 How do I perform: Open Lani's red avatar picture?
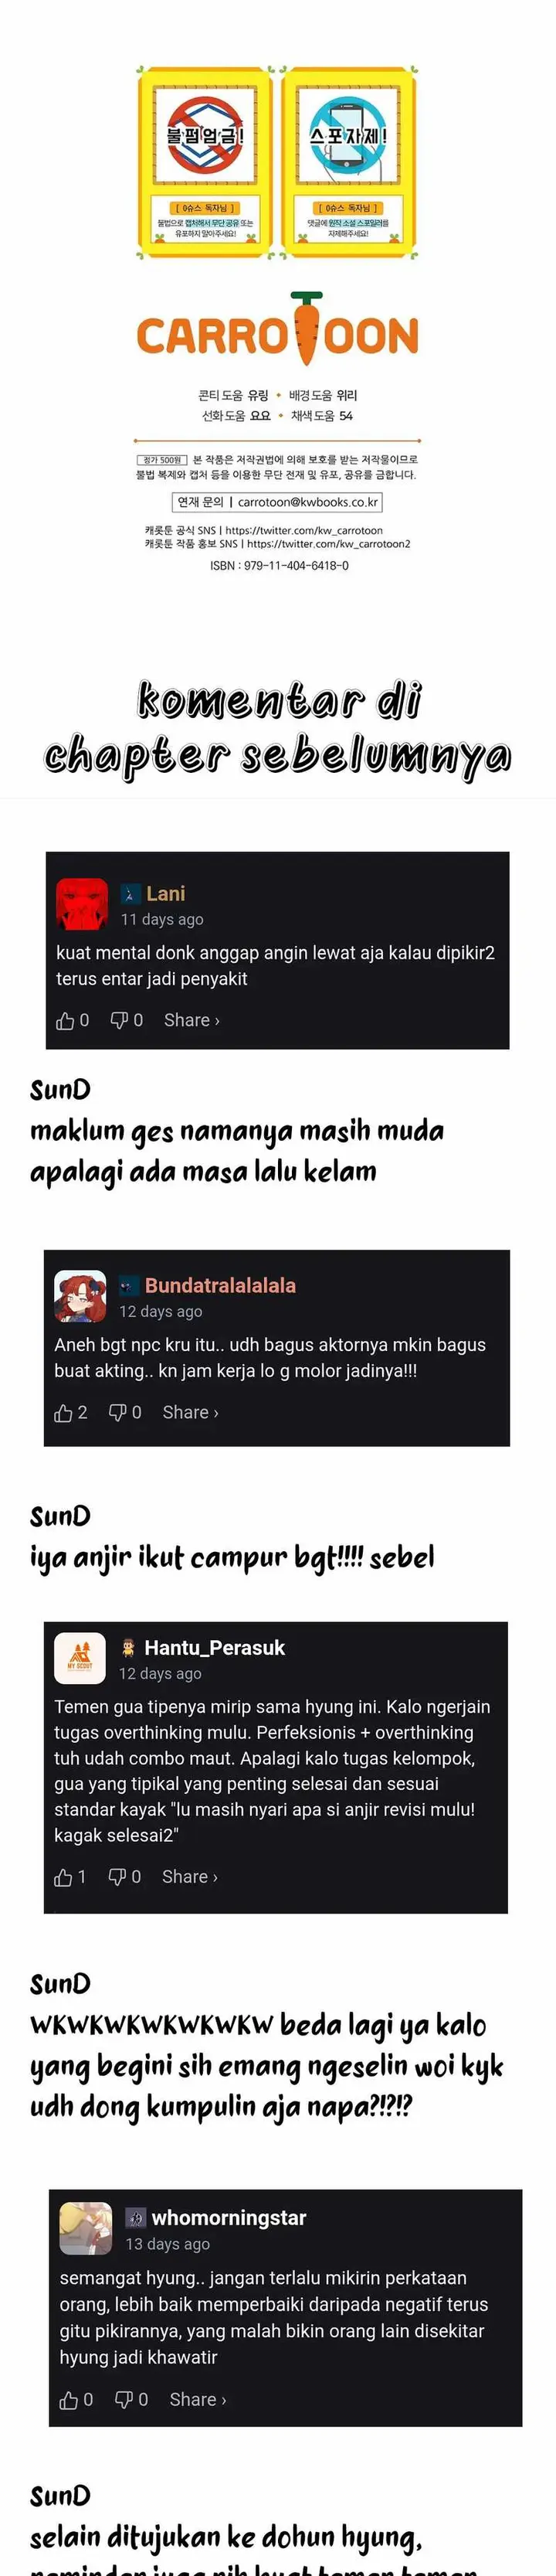[x=82, y=904]
